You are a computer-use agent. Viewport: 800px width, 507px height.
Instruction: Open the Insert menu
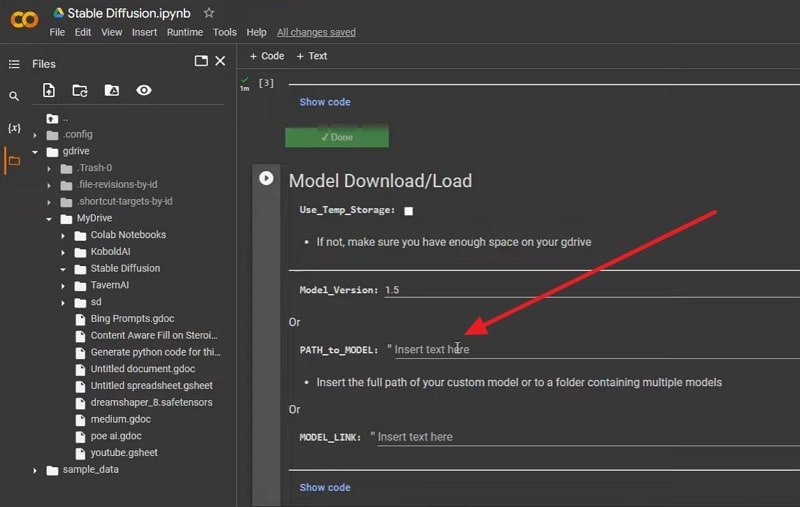pyautogui.click(x=144, y=32)
